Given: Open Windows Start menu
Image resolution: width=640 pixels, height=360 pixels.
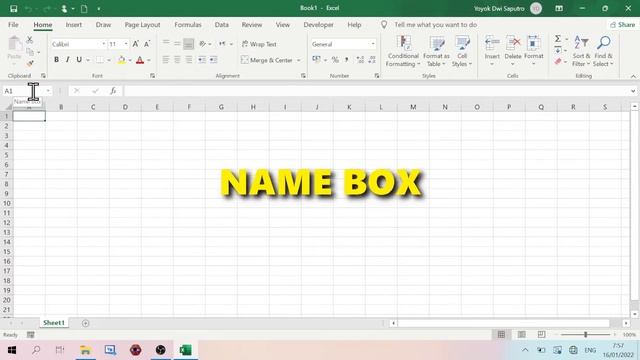Looking at the screenshot, I should 12,350.
